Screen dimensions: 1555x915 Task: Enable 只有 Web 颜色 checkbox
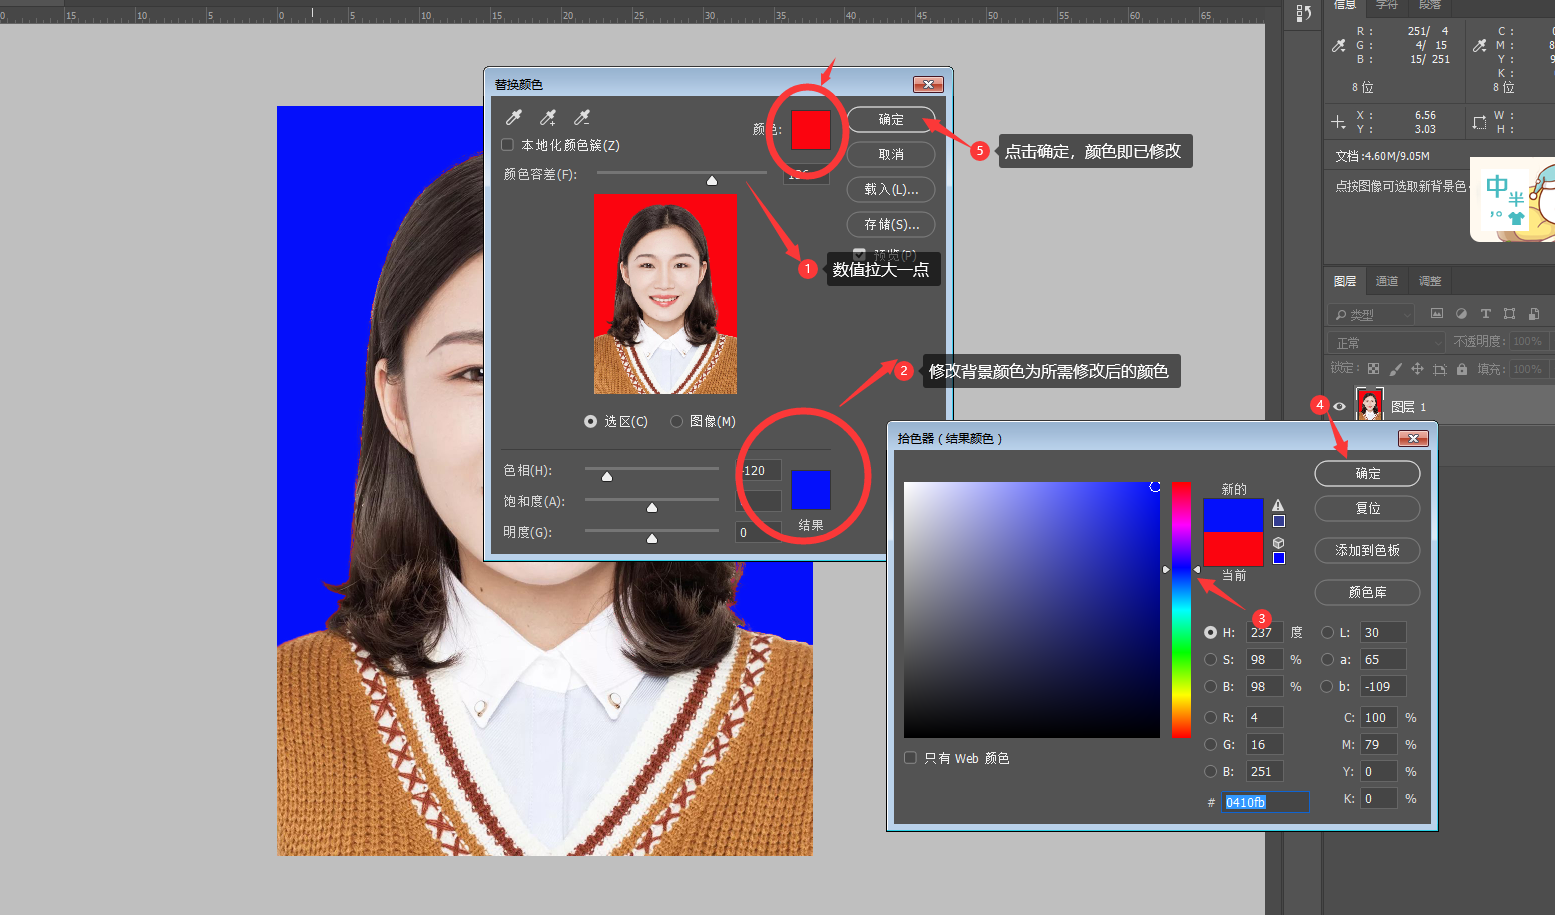pos(910,758)
